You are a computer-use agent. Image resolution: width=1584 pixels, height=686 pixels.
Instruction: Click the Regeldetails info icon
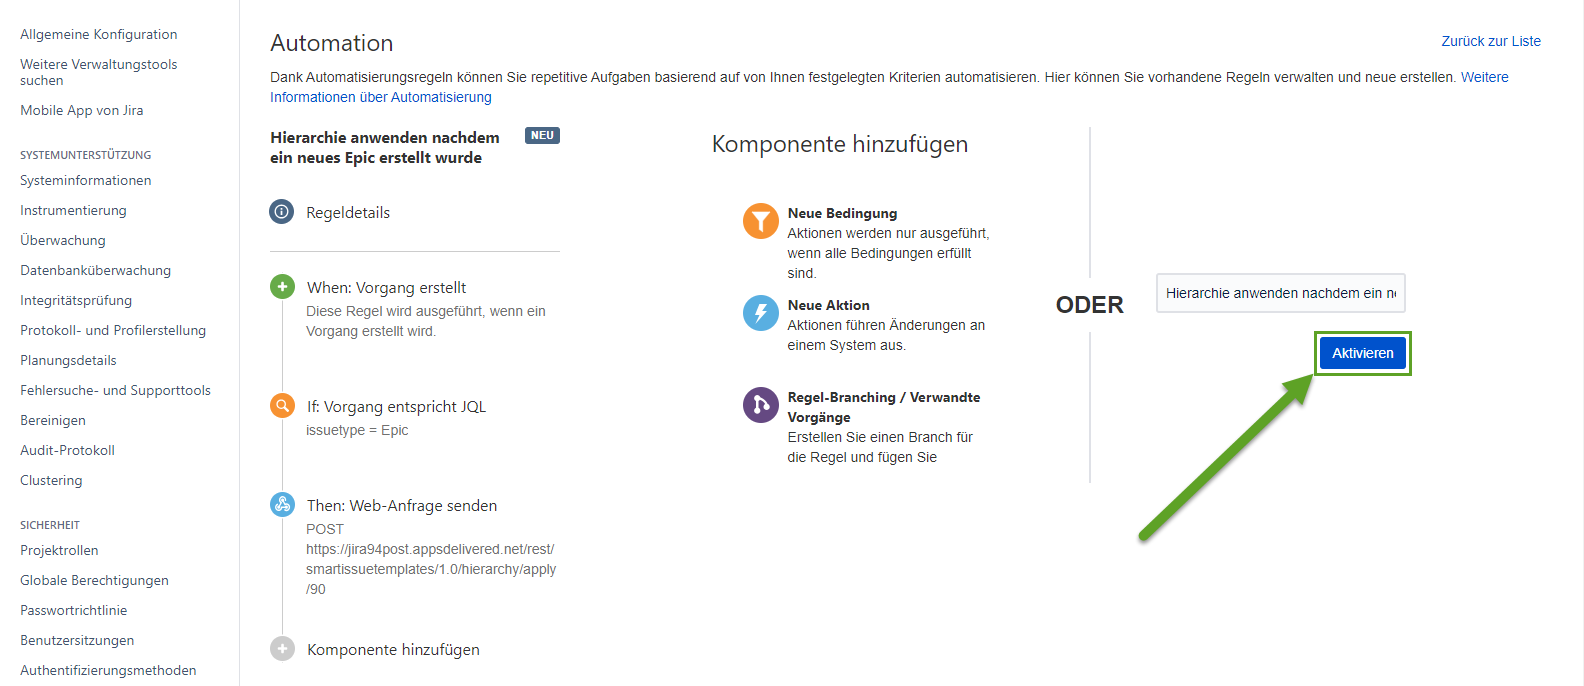(x=282, y=212)
